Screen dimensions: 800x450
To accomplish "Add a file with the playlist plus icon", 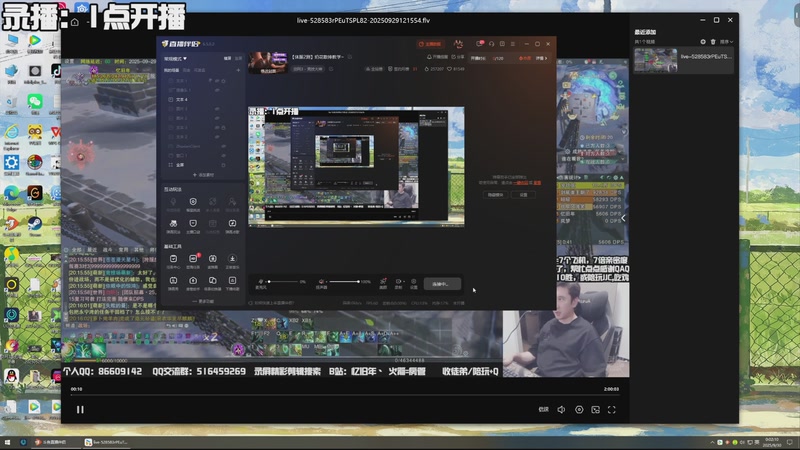I will point(703,42).
